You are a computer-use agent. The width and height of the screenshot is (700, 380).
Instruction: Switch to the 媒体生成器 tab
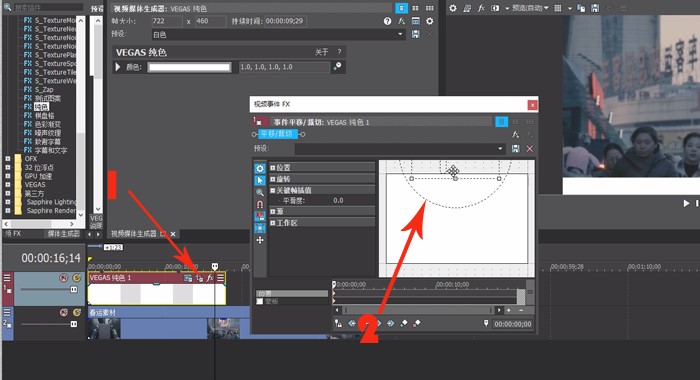pyautogui.click(x=64, y=234)
